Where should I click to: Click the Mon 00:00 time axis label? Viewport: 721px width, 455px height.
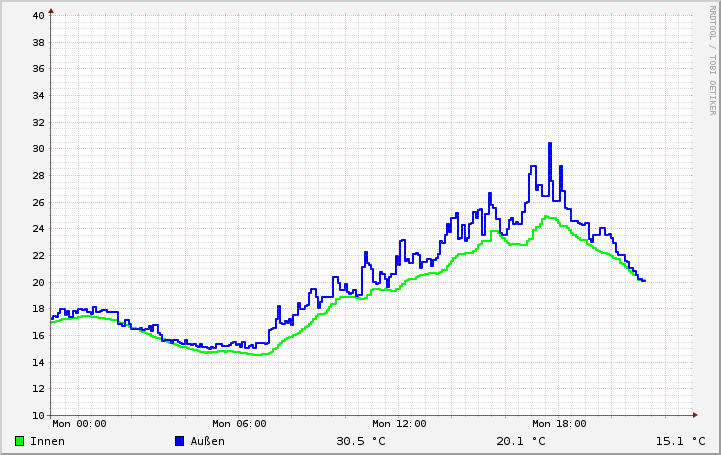click(x=79, y=424)
